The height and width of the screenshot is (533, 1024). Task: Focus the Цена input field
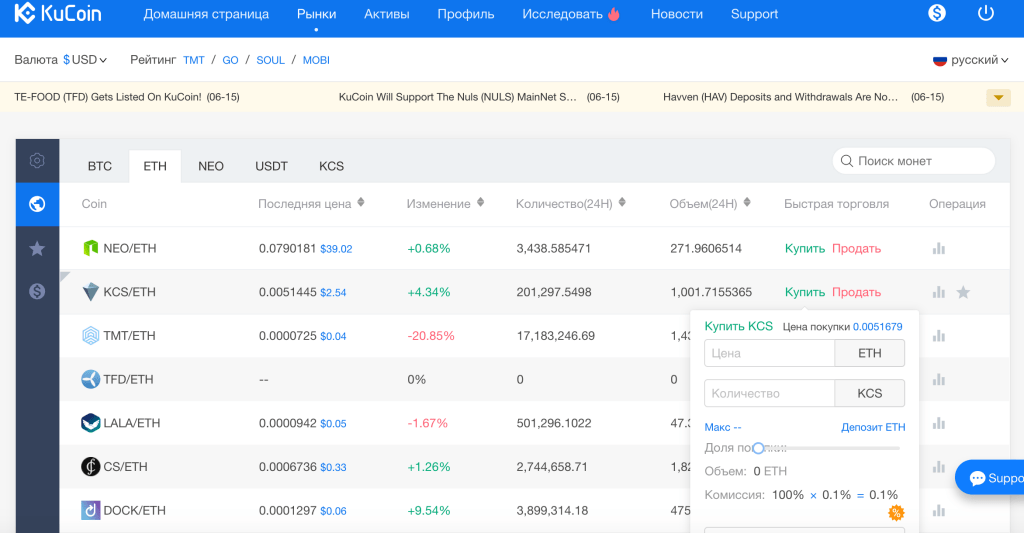click(769, 353)
